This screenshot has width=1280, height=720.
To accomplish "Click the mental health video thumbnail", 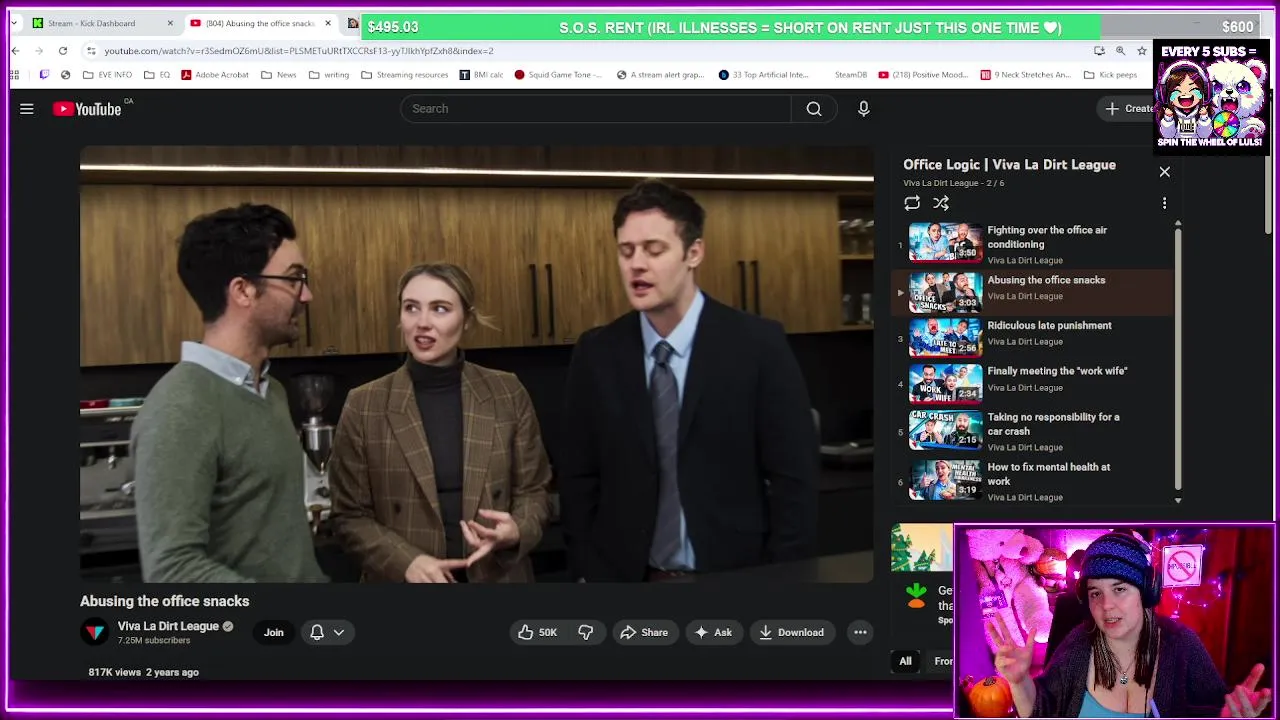I will pos(945,479).
